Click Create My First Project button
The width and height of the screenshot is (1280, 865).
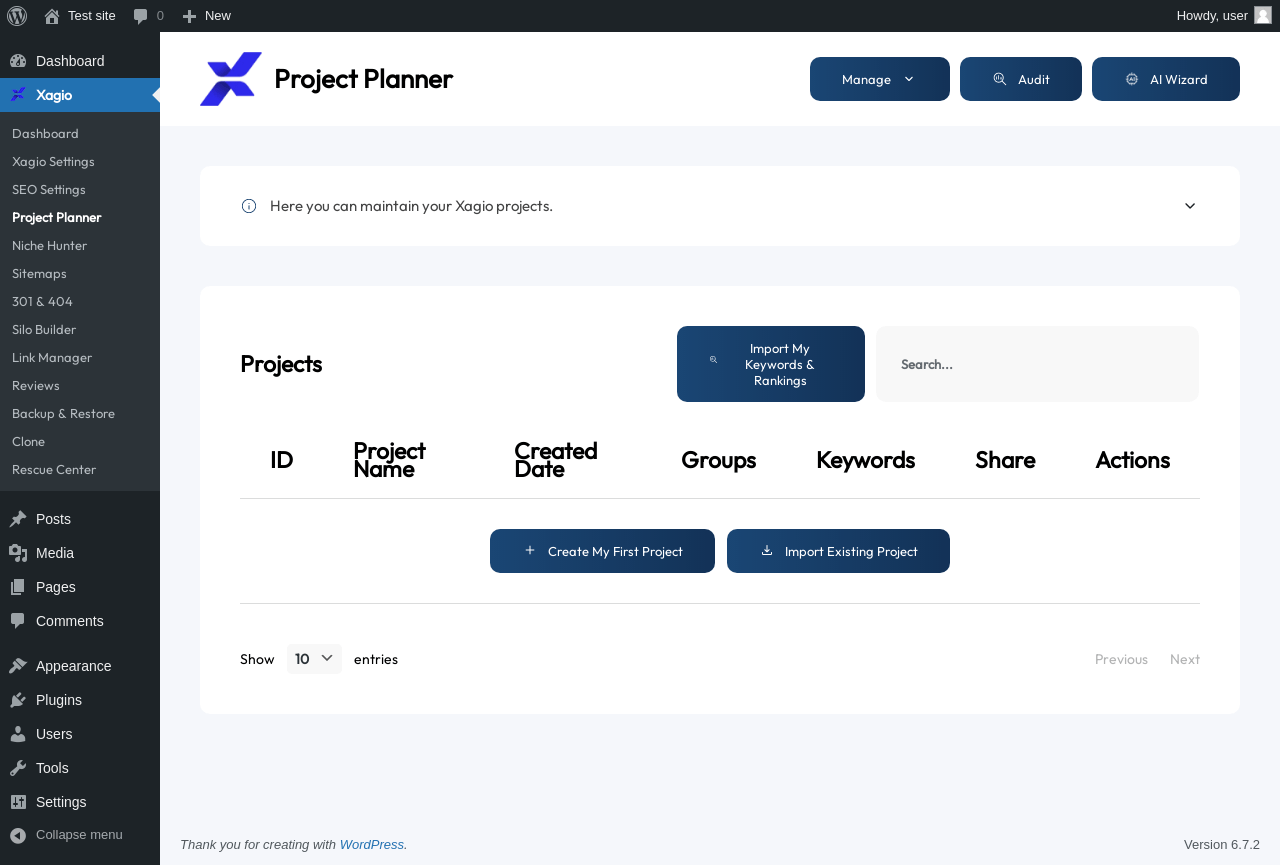point(602,551)
